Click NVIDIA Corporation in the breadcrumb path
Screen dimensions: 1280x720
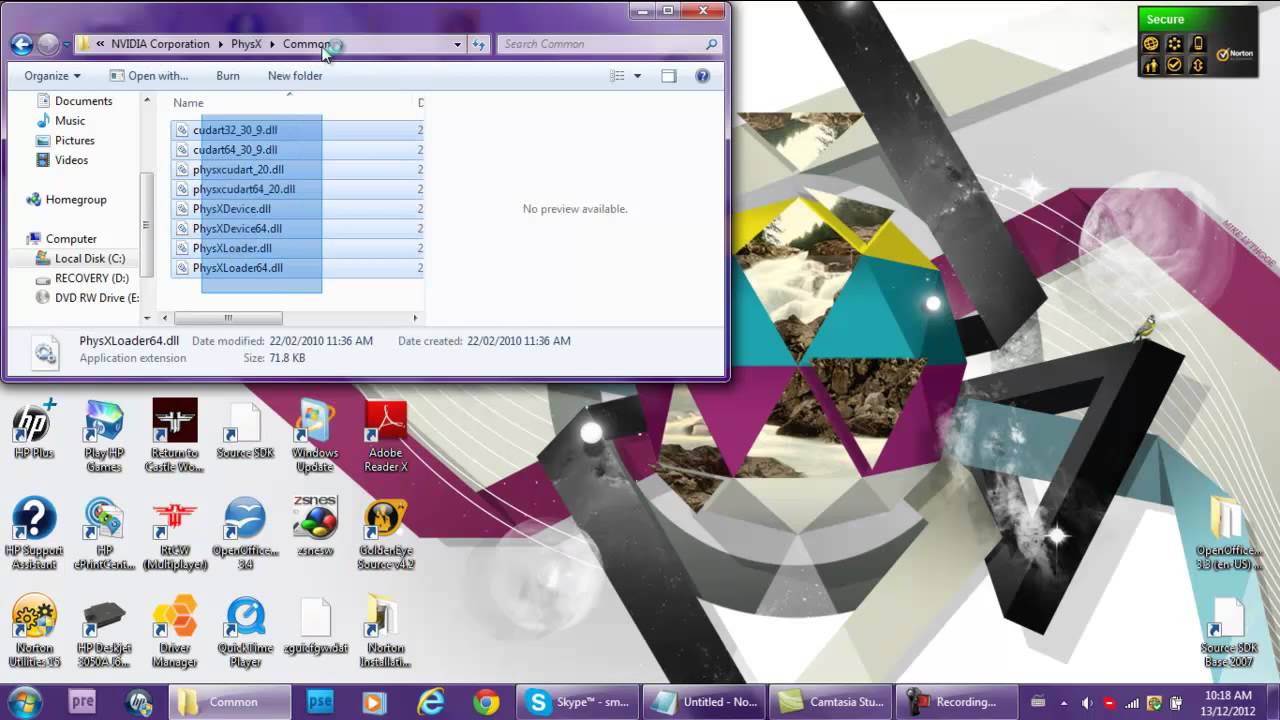tap(160, 44)
